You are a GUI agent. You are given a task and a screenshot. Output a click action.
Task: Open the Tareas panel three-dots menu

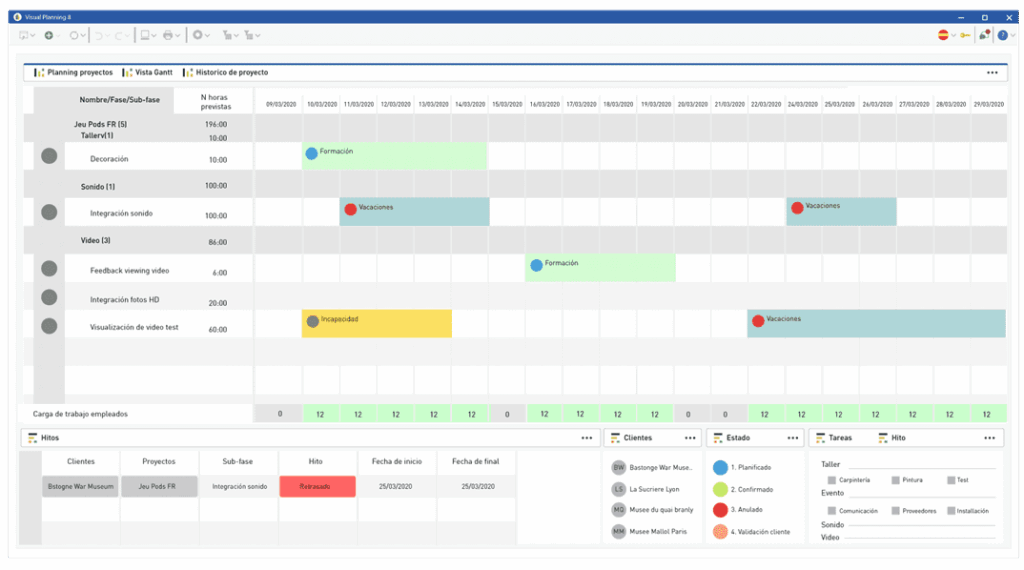(x=989, y=438)
